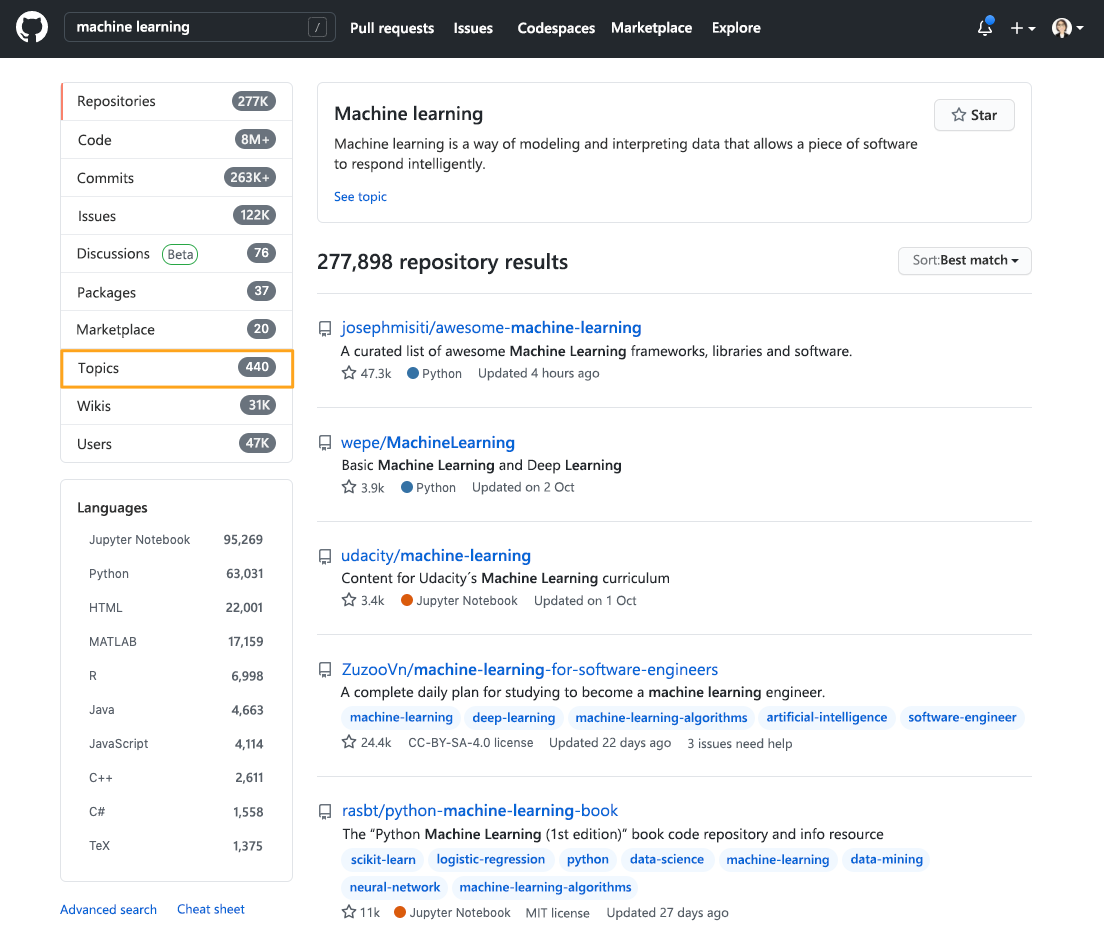Click the deep-learning topic tag
This screenshot has width=1104, height=944.
(x=513, y=717)
